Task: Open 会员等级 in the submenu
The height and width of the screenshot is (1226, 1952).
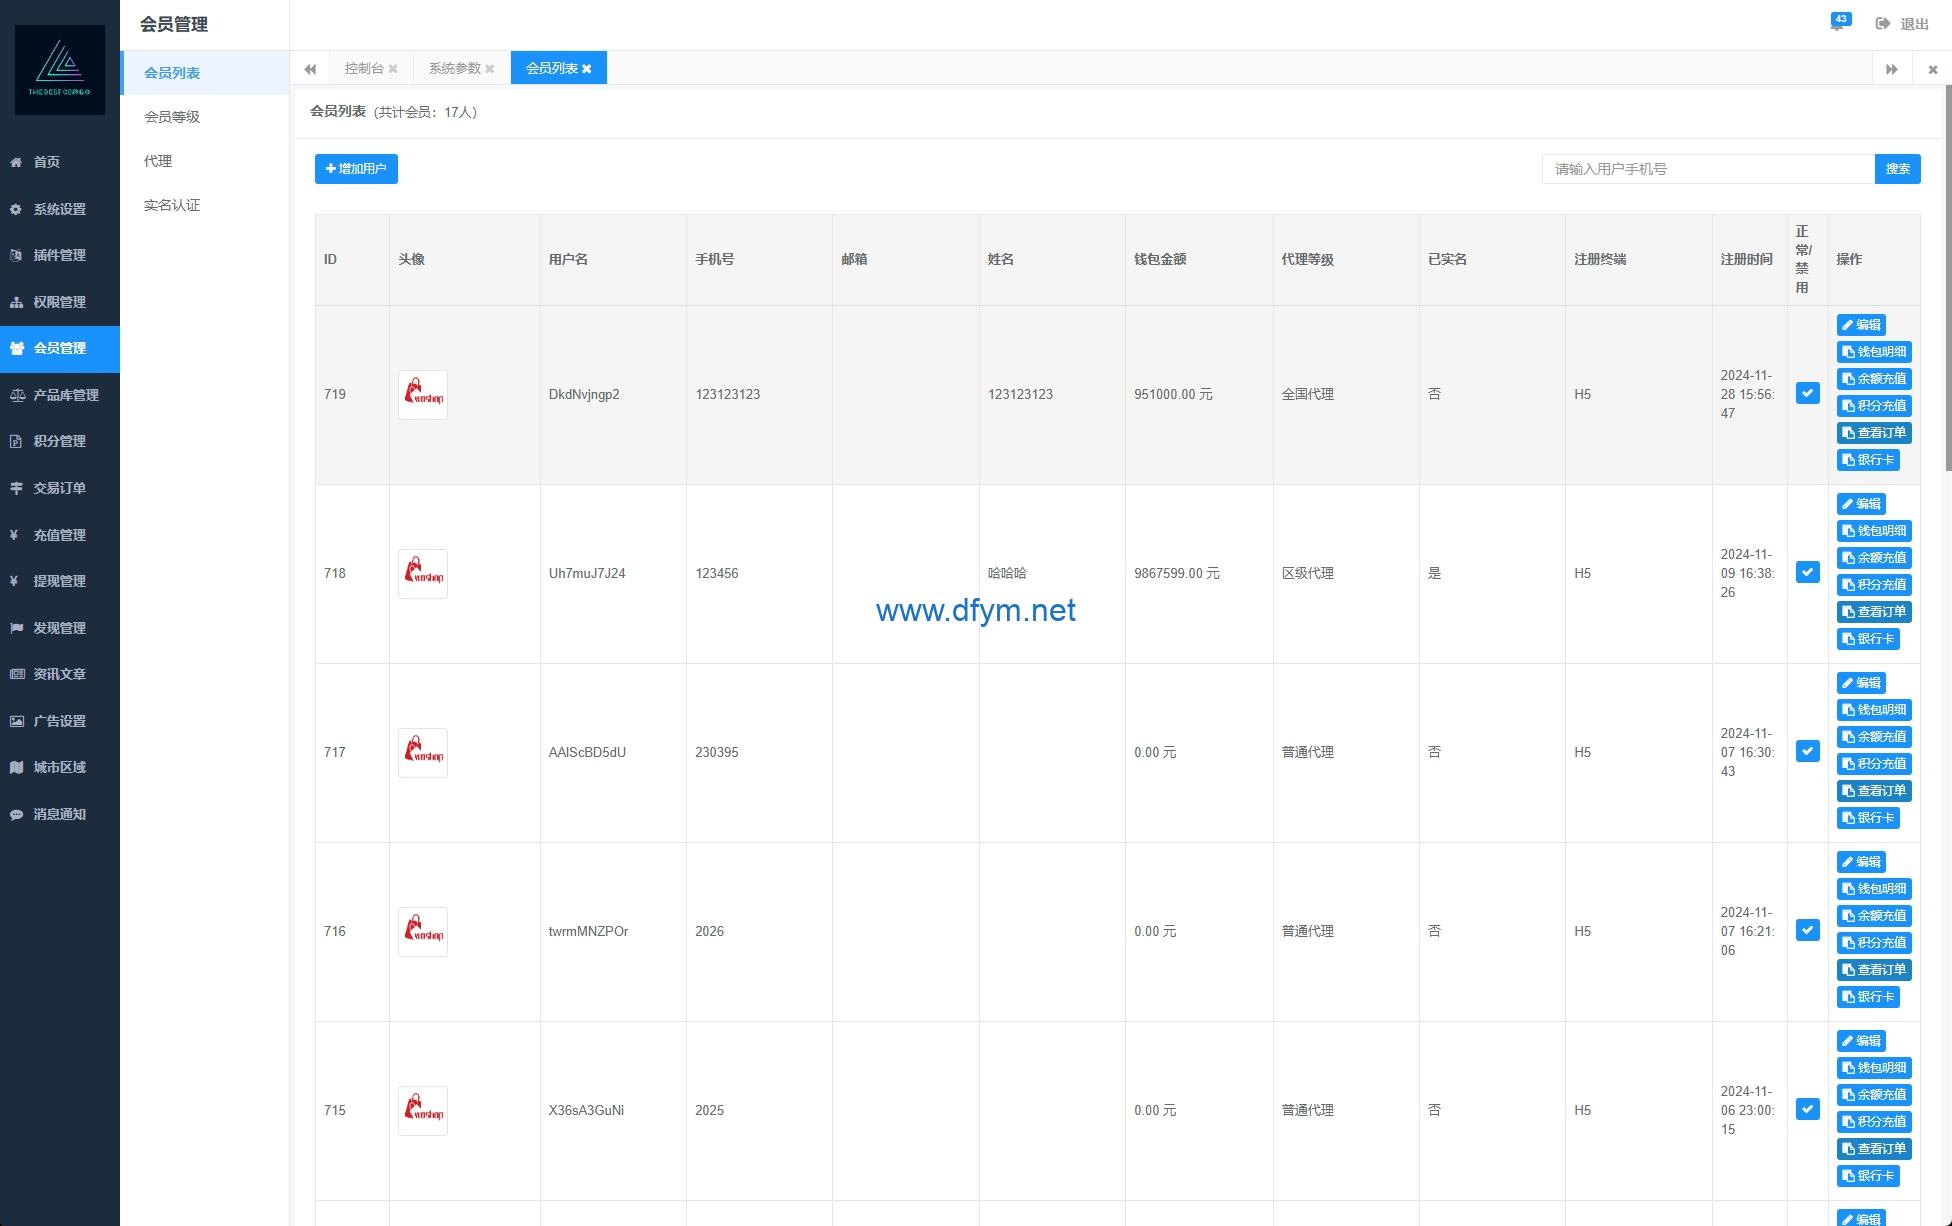Action: coord(205,117)
